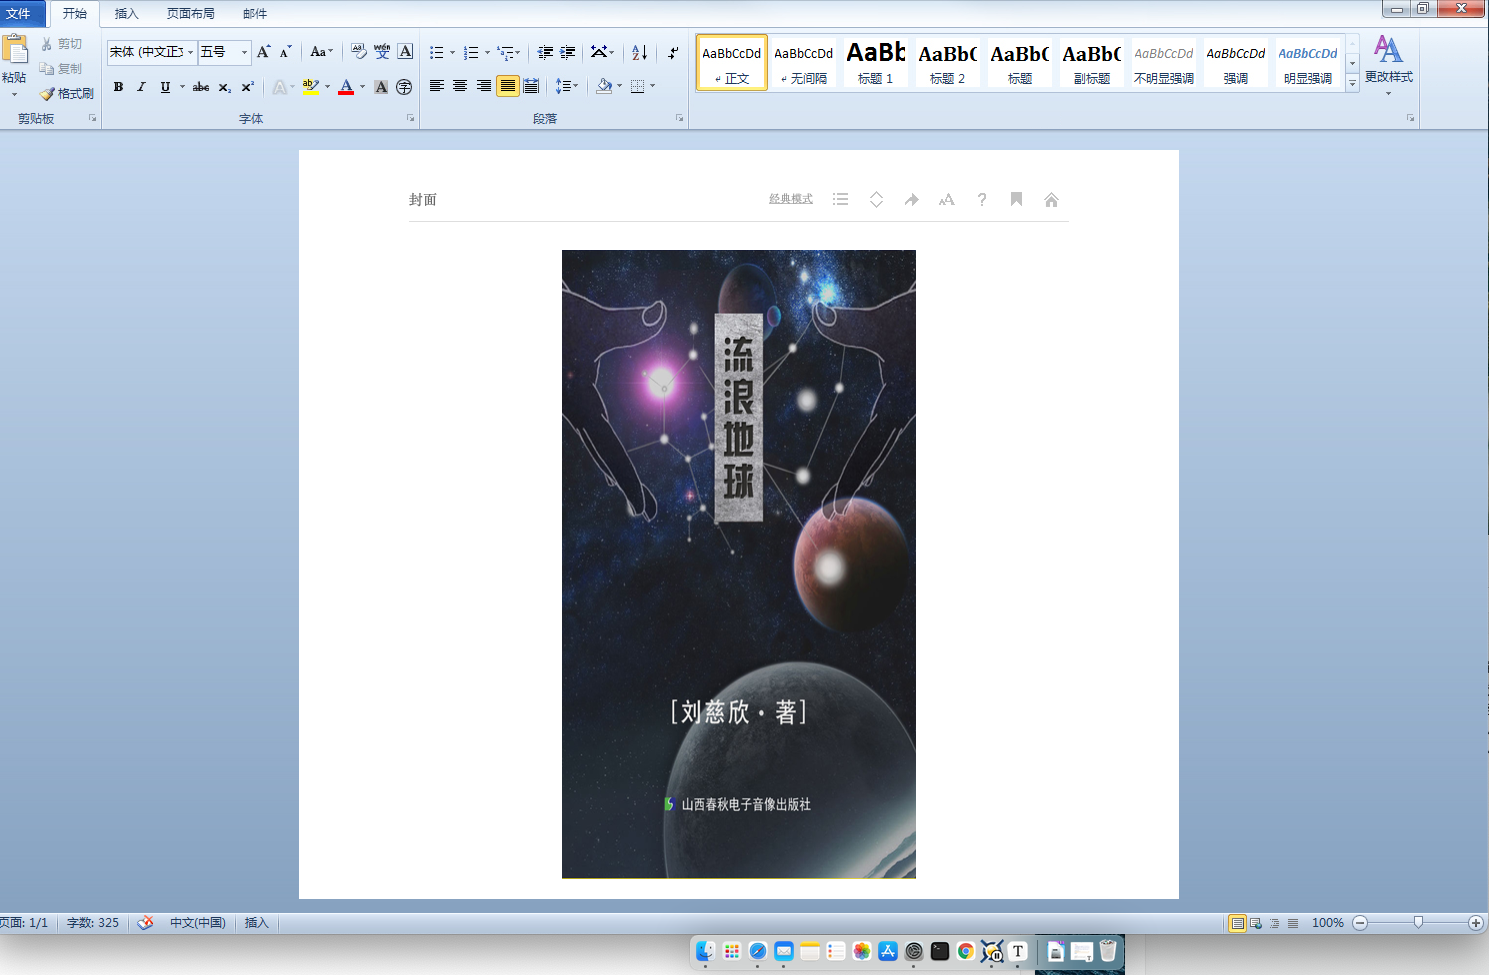Viewport: 1489px width, 975px height.
Task: Click the Increase Indent icon
Action: click(x=568, y=52)
